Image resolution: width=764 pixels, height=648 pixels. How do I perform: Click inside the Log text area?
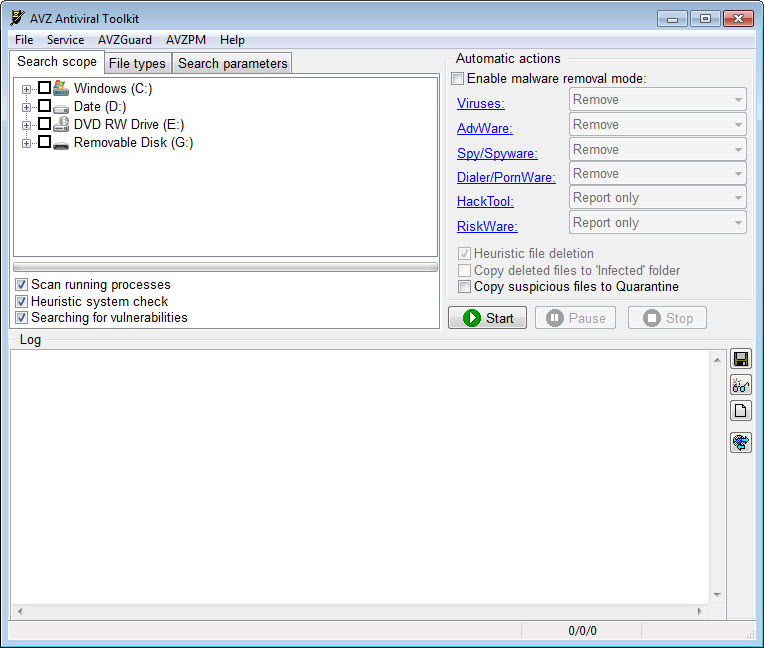pos(360,477)
